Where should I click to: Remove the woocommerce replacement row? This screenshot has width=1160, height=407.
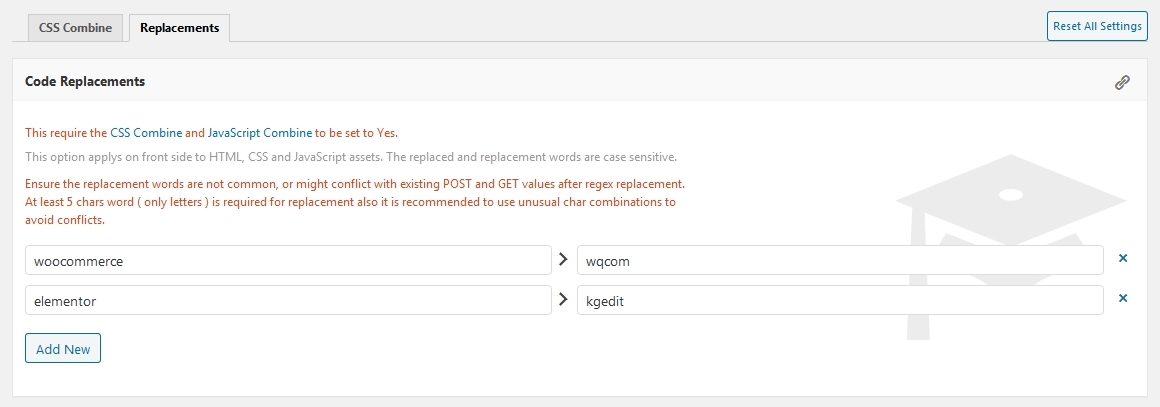[x=1123, y=258]
